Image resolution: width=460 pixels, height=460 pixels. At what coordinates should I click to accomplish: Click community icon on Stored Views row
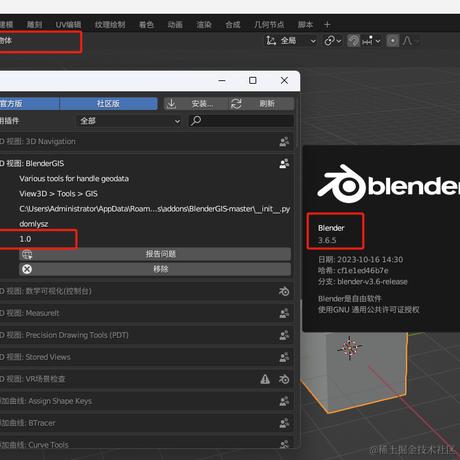coord(284,357)
